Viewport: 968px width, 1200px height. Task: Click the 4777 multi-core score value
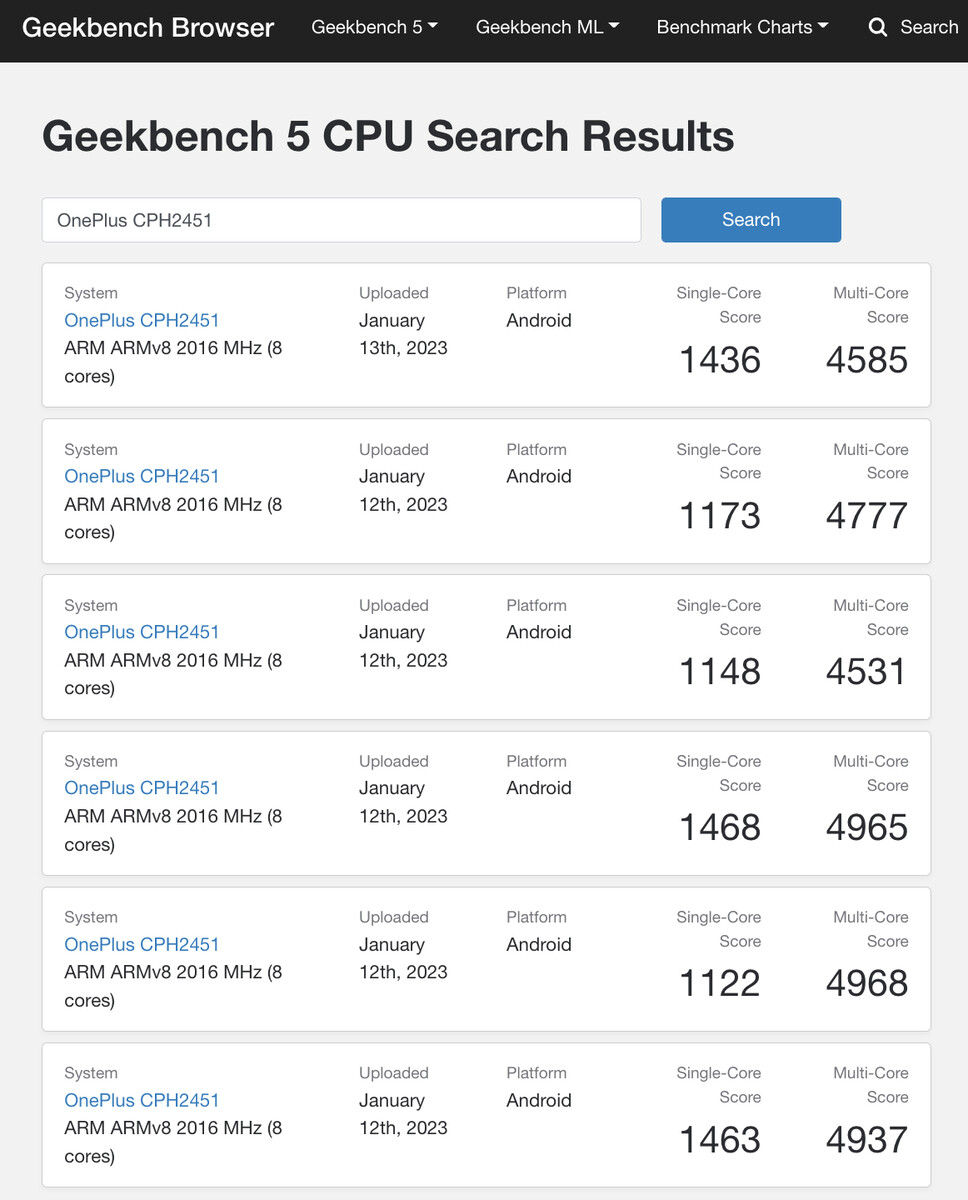[867, 516]
